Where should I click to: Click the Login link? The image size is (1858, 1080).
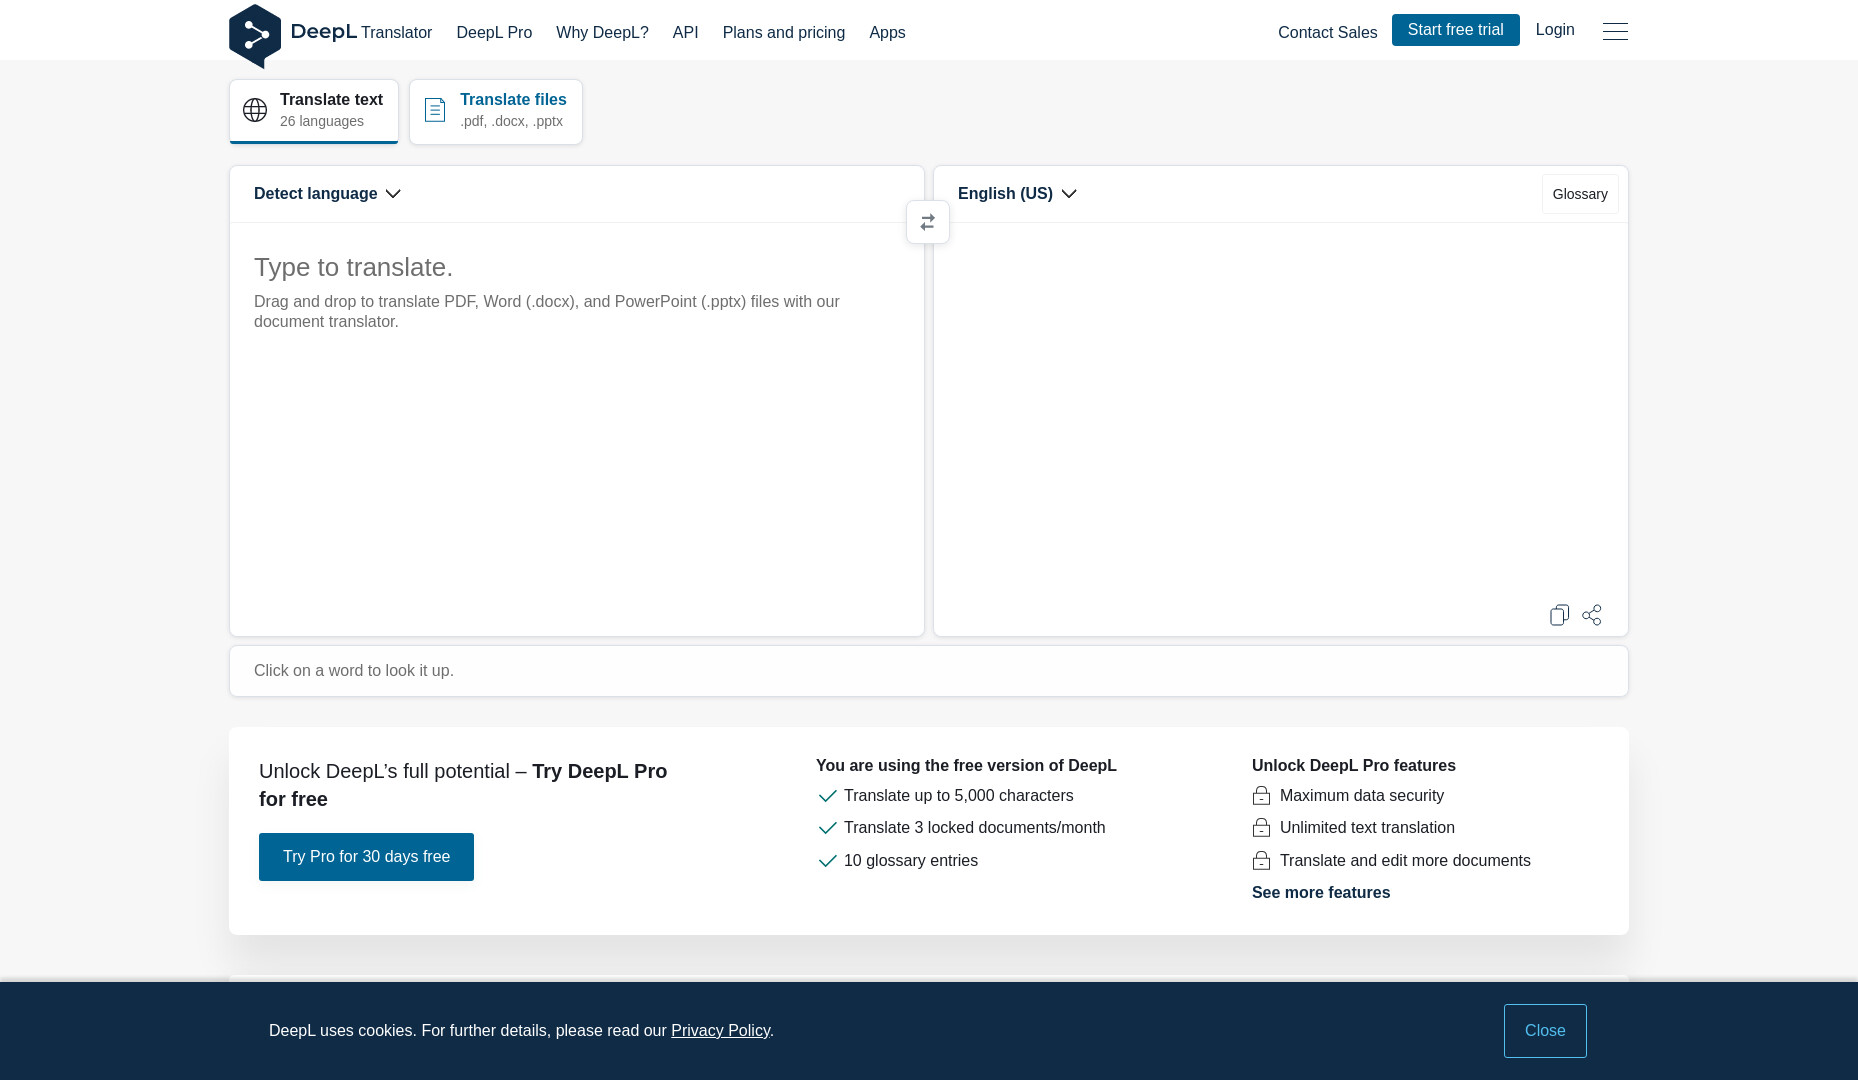(1555, 30)
